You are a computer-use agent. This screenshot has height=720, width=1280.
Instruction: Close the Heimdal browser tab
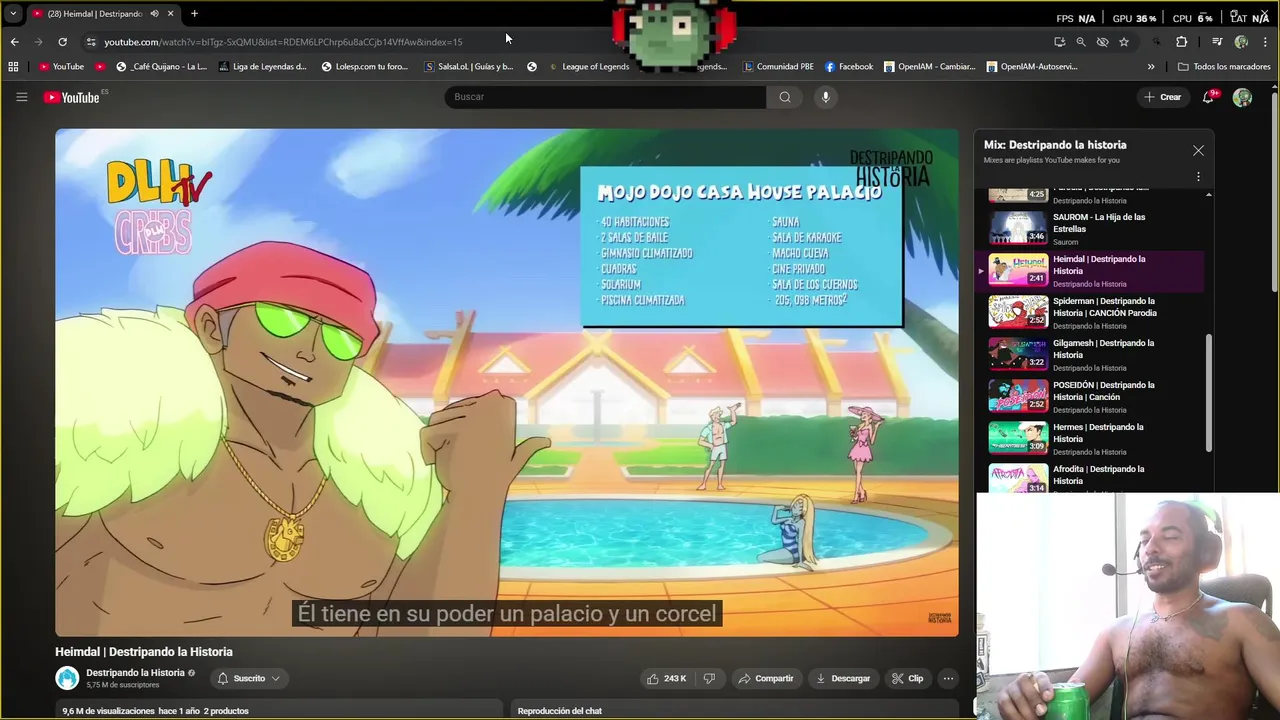pyautogui.click(x=170, y=13)
